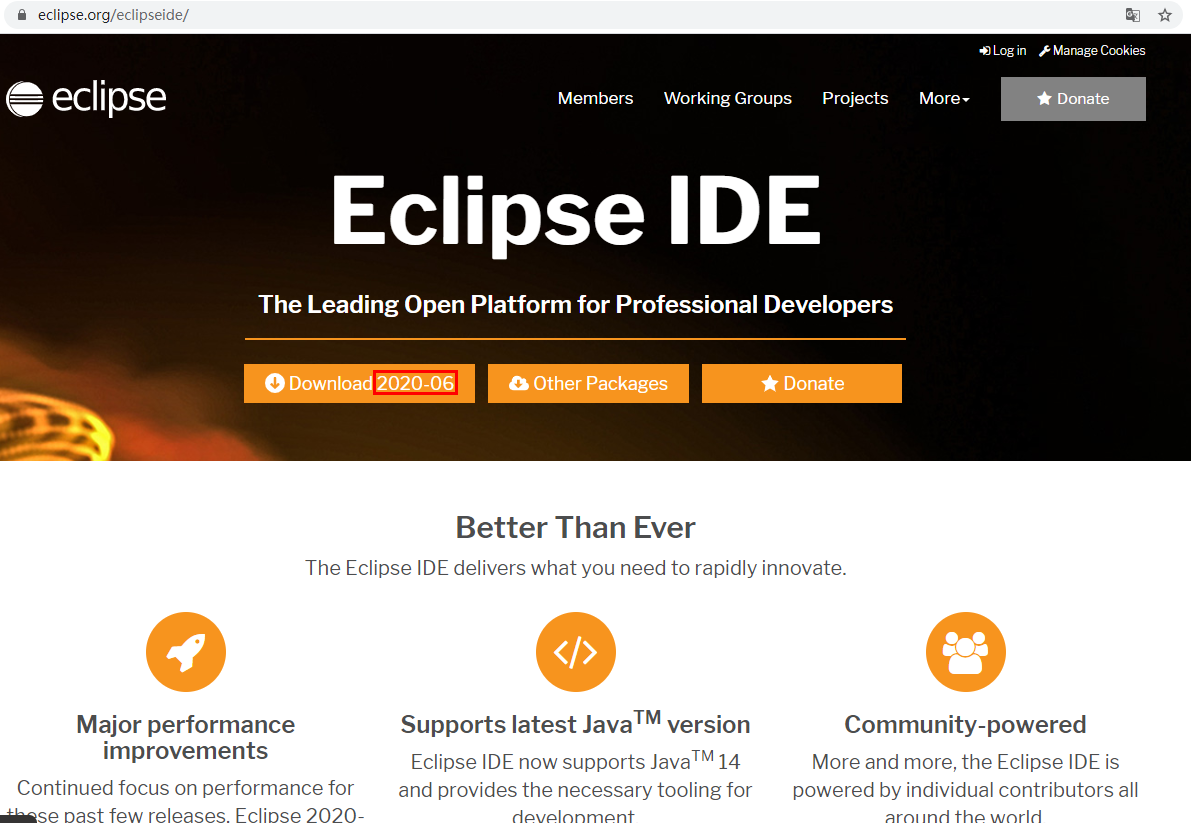
Task: Open Other Packages
Action: click(x=588, y=383)
